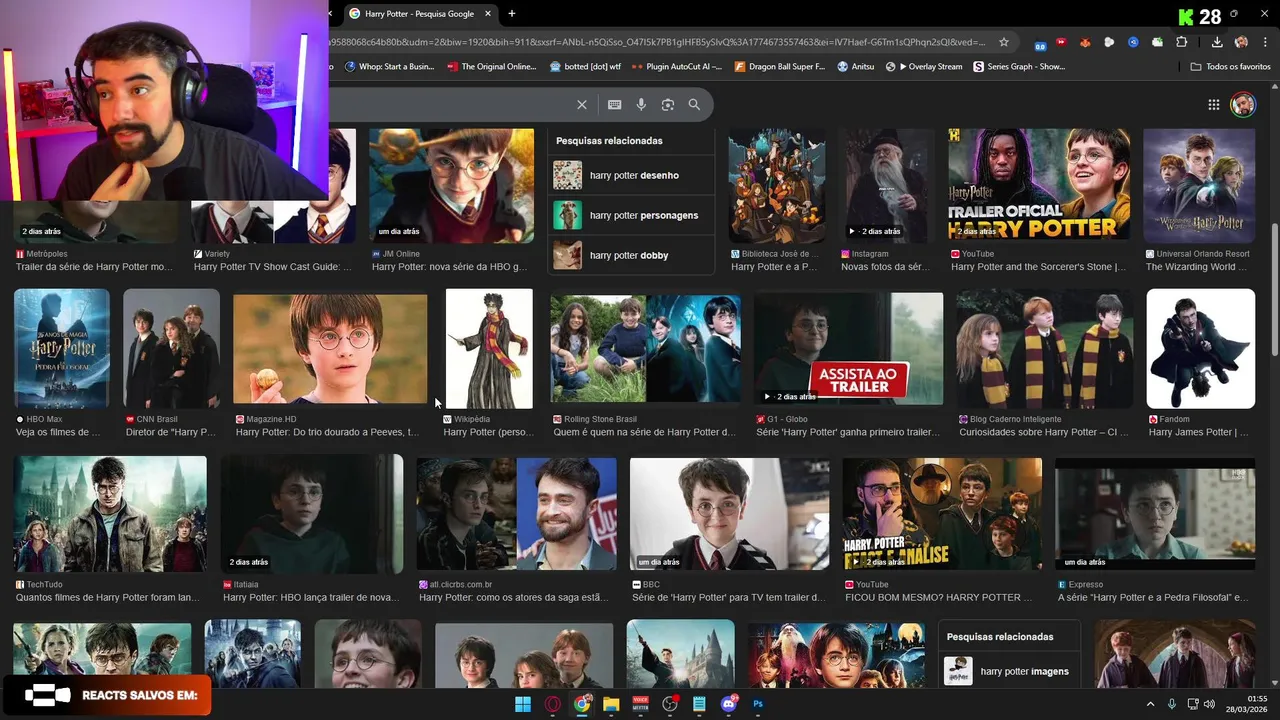The width and height of the screenshot is (1280, 720).
Task: Open the Whop: Start a Busin... bookmark
Action: click(x=389, y=67)
